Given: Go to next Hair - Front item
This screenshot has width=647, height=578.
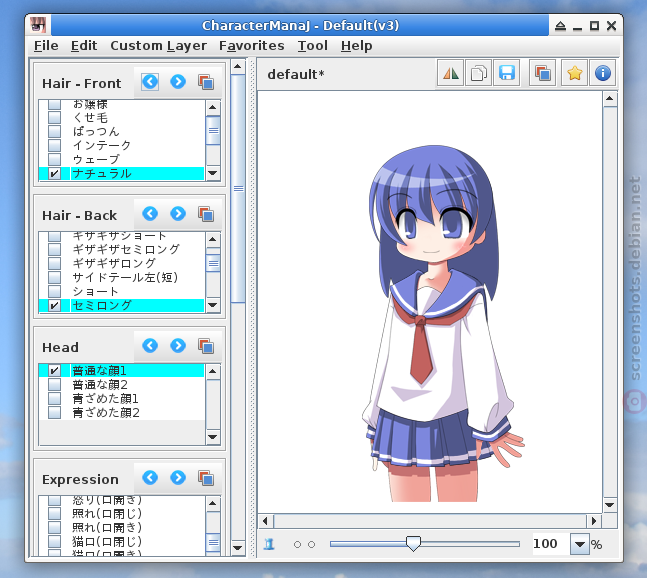Looking at the screenshot, I should click(x=178, y=82).
